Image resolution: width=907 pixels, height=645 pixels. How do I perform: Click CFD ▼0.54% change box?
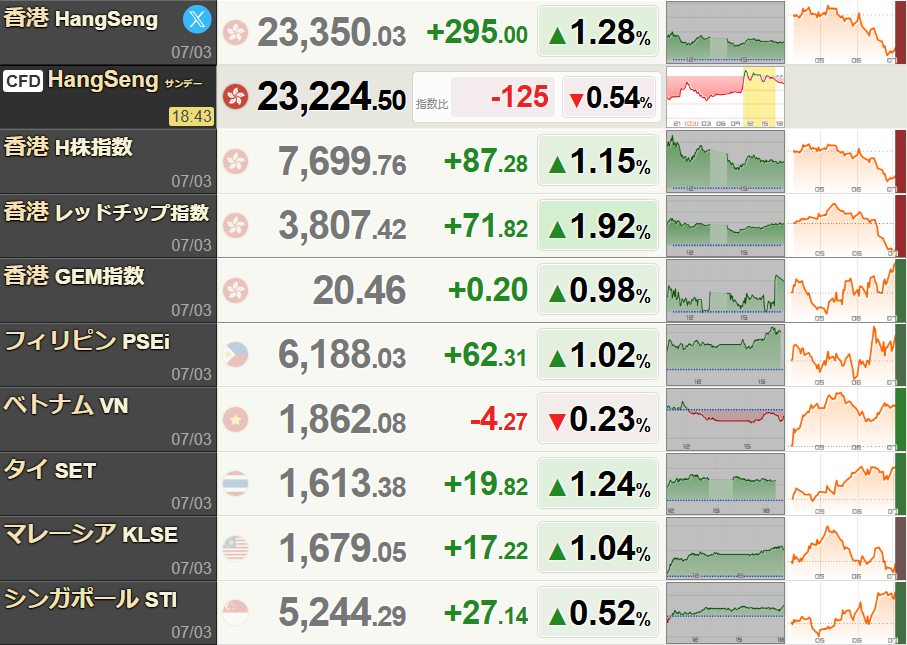611,97
